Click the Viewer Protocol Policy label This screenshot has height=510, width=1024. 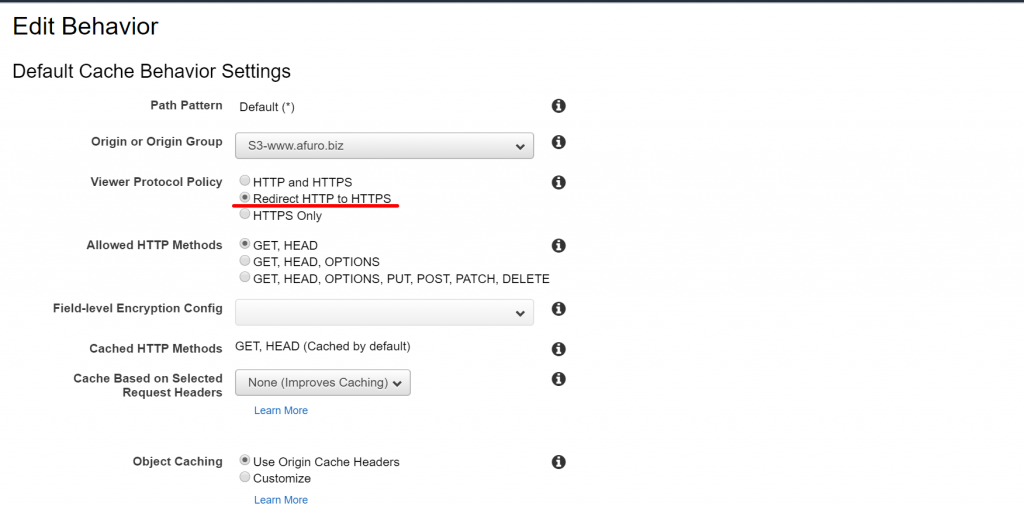click(157, 182)
